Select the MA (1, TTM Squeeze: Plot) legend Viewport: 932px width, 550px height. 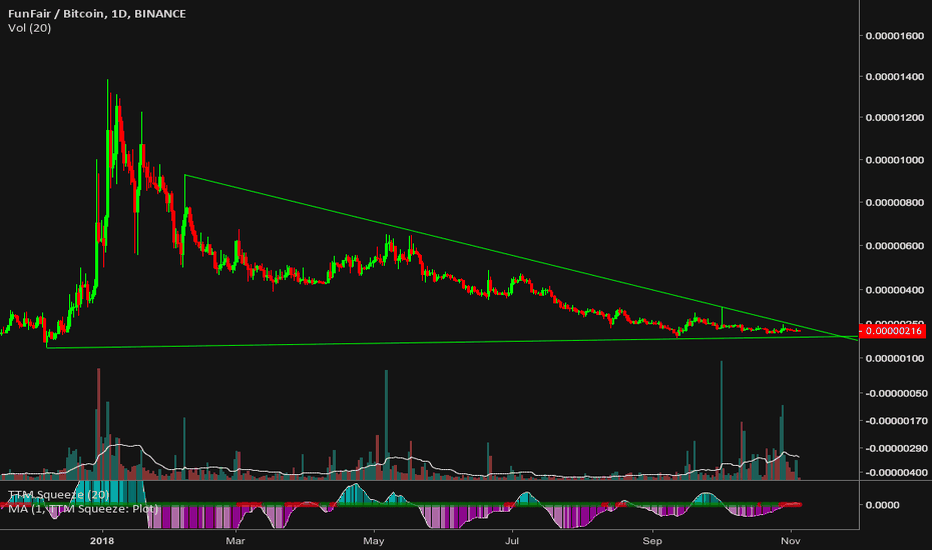tap(83, 509)
